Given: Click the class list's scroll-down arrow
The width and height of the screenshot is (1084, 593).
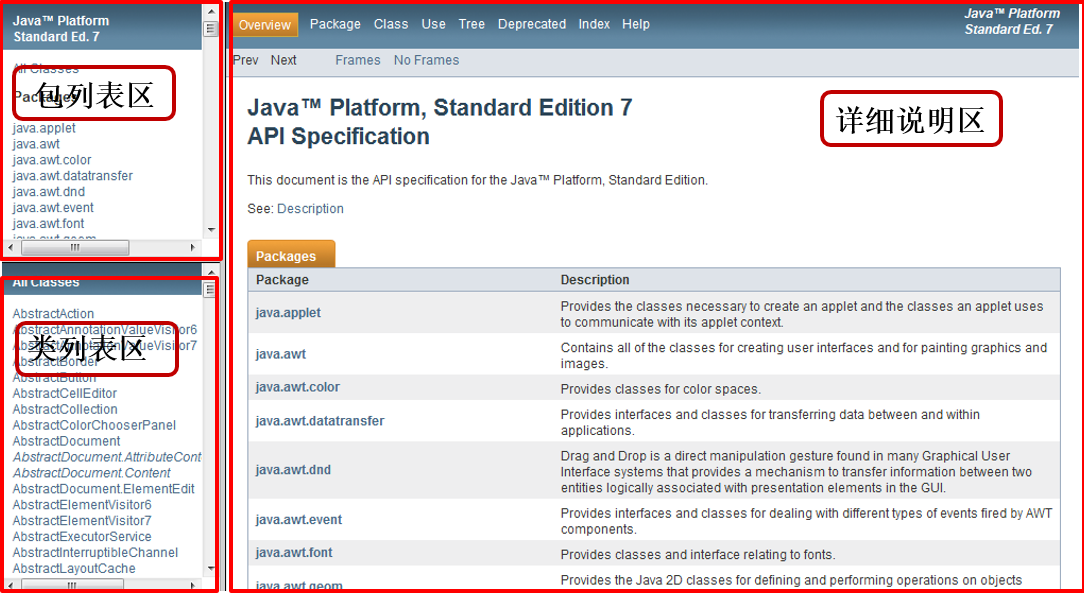Looking at the screenshot, I should [x=211, y=569].
